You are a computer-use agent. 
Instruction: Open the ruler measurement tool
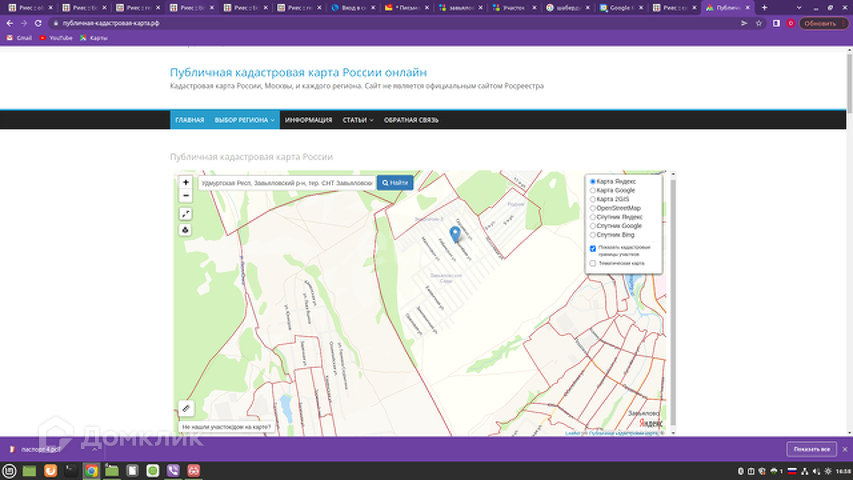tap(186, 409)
